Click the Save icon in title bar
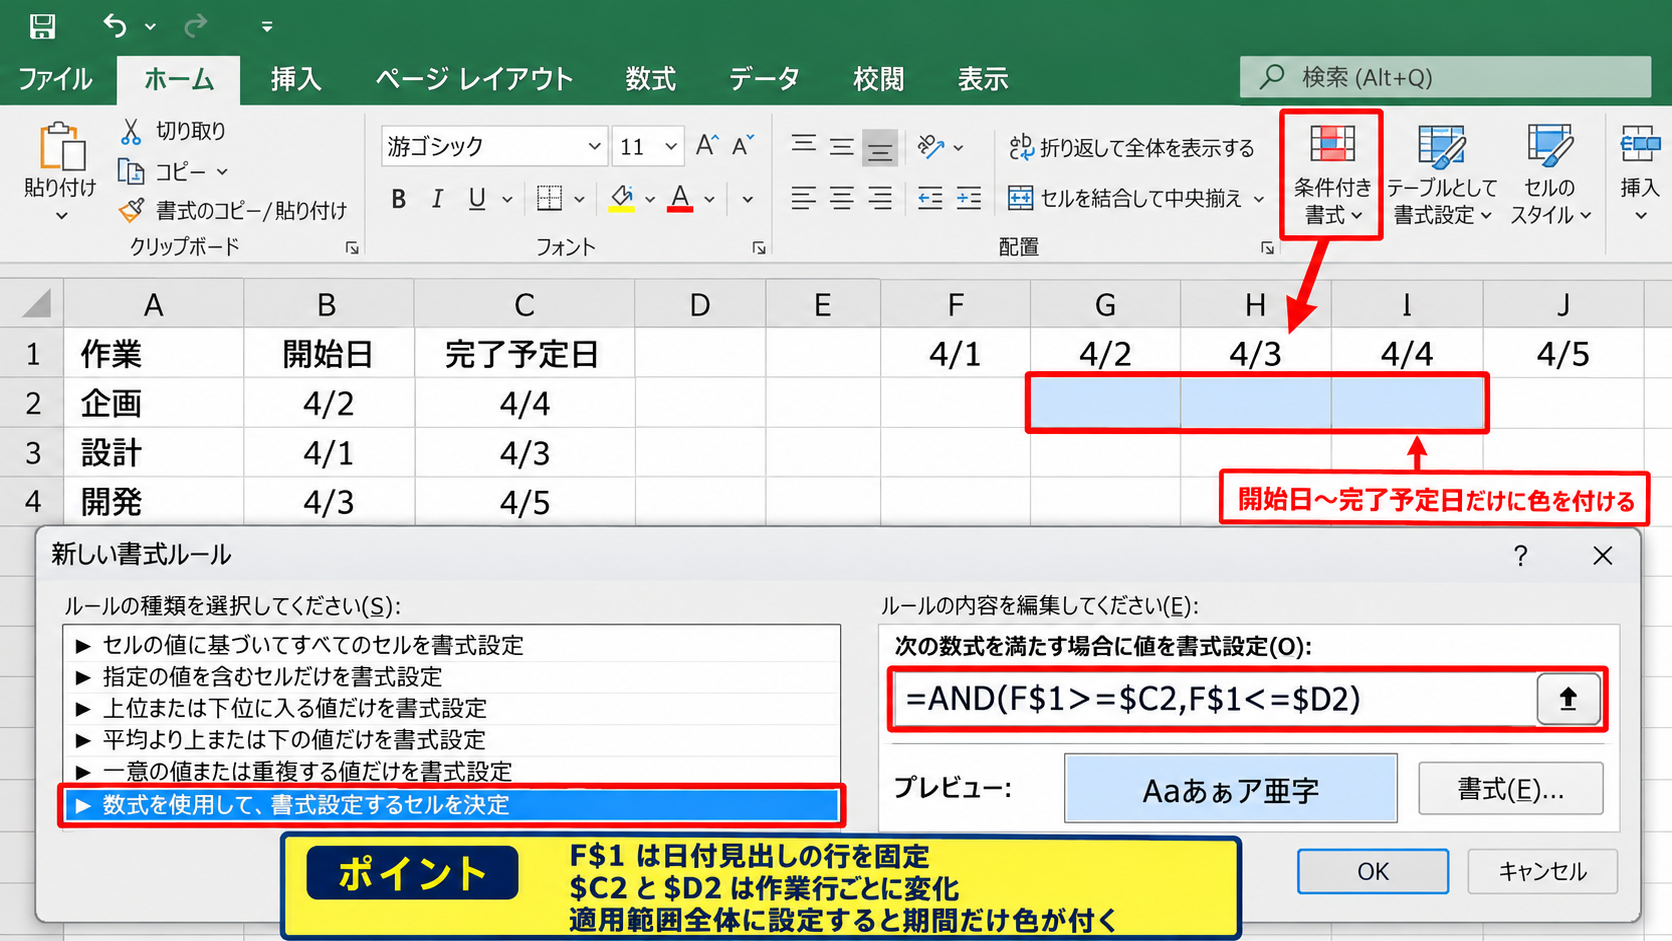Image resolution: width=1672 pixels, height=941 pixels. (x=42, y=26)
